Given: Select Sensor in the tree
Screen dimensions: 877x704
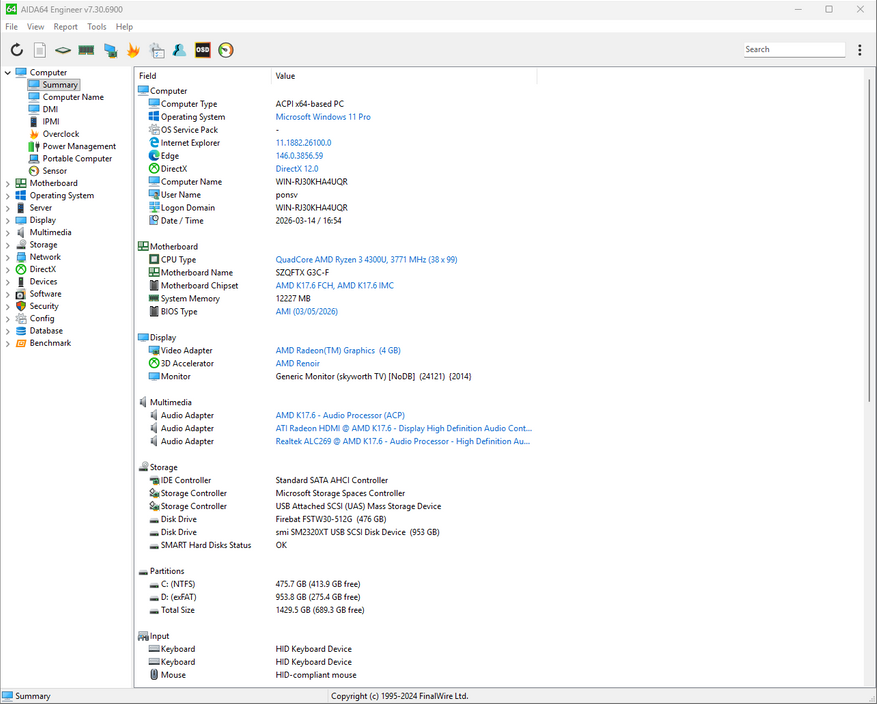Looking at the screenshot, I should tap(54, 171).
